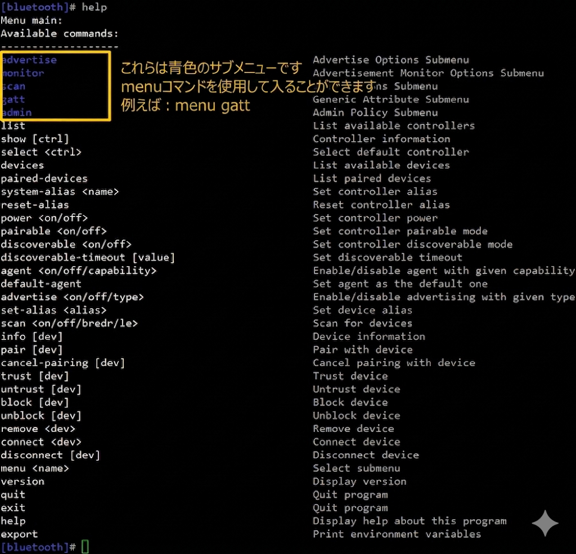
Task: Click the 'set-alias <alias>' command
Action: coord(54,310)
